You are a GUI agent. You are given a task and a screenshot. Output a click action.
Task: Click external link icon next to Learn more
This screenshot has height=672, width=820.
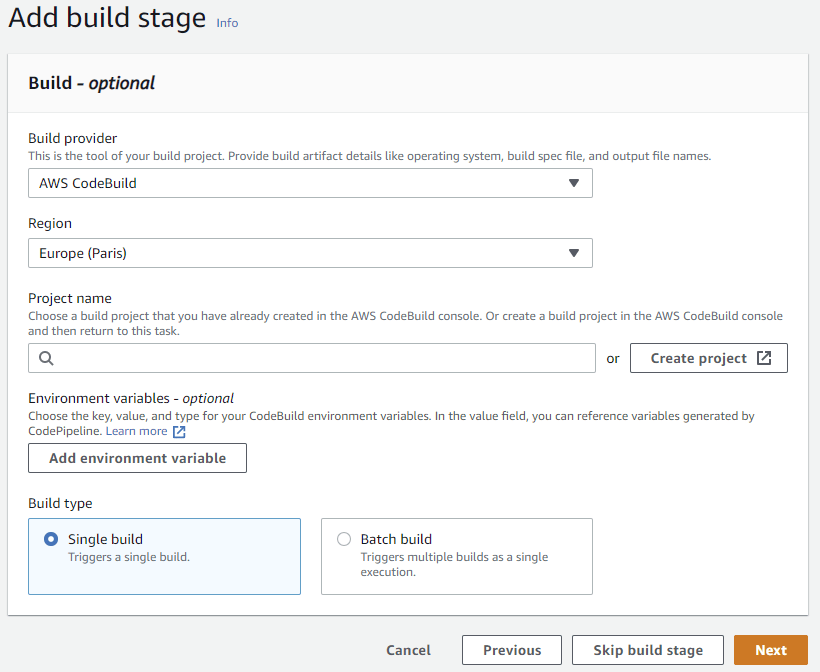coord(179,431)
